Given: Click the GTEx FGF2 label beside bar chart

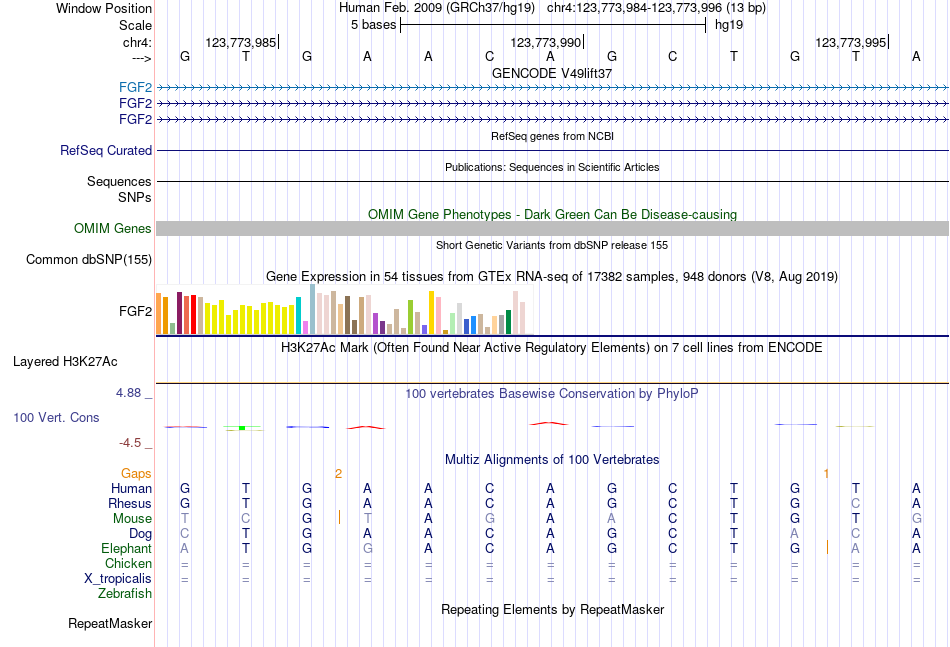Looking at the screenshot, I should click(135, 311).
